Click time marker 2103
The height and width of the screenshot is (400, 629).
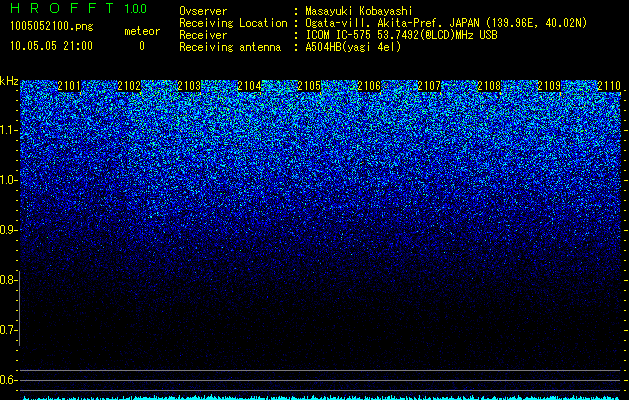tap(189, 86)
